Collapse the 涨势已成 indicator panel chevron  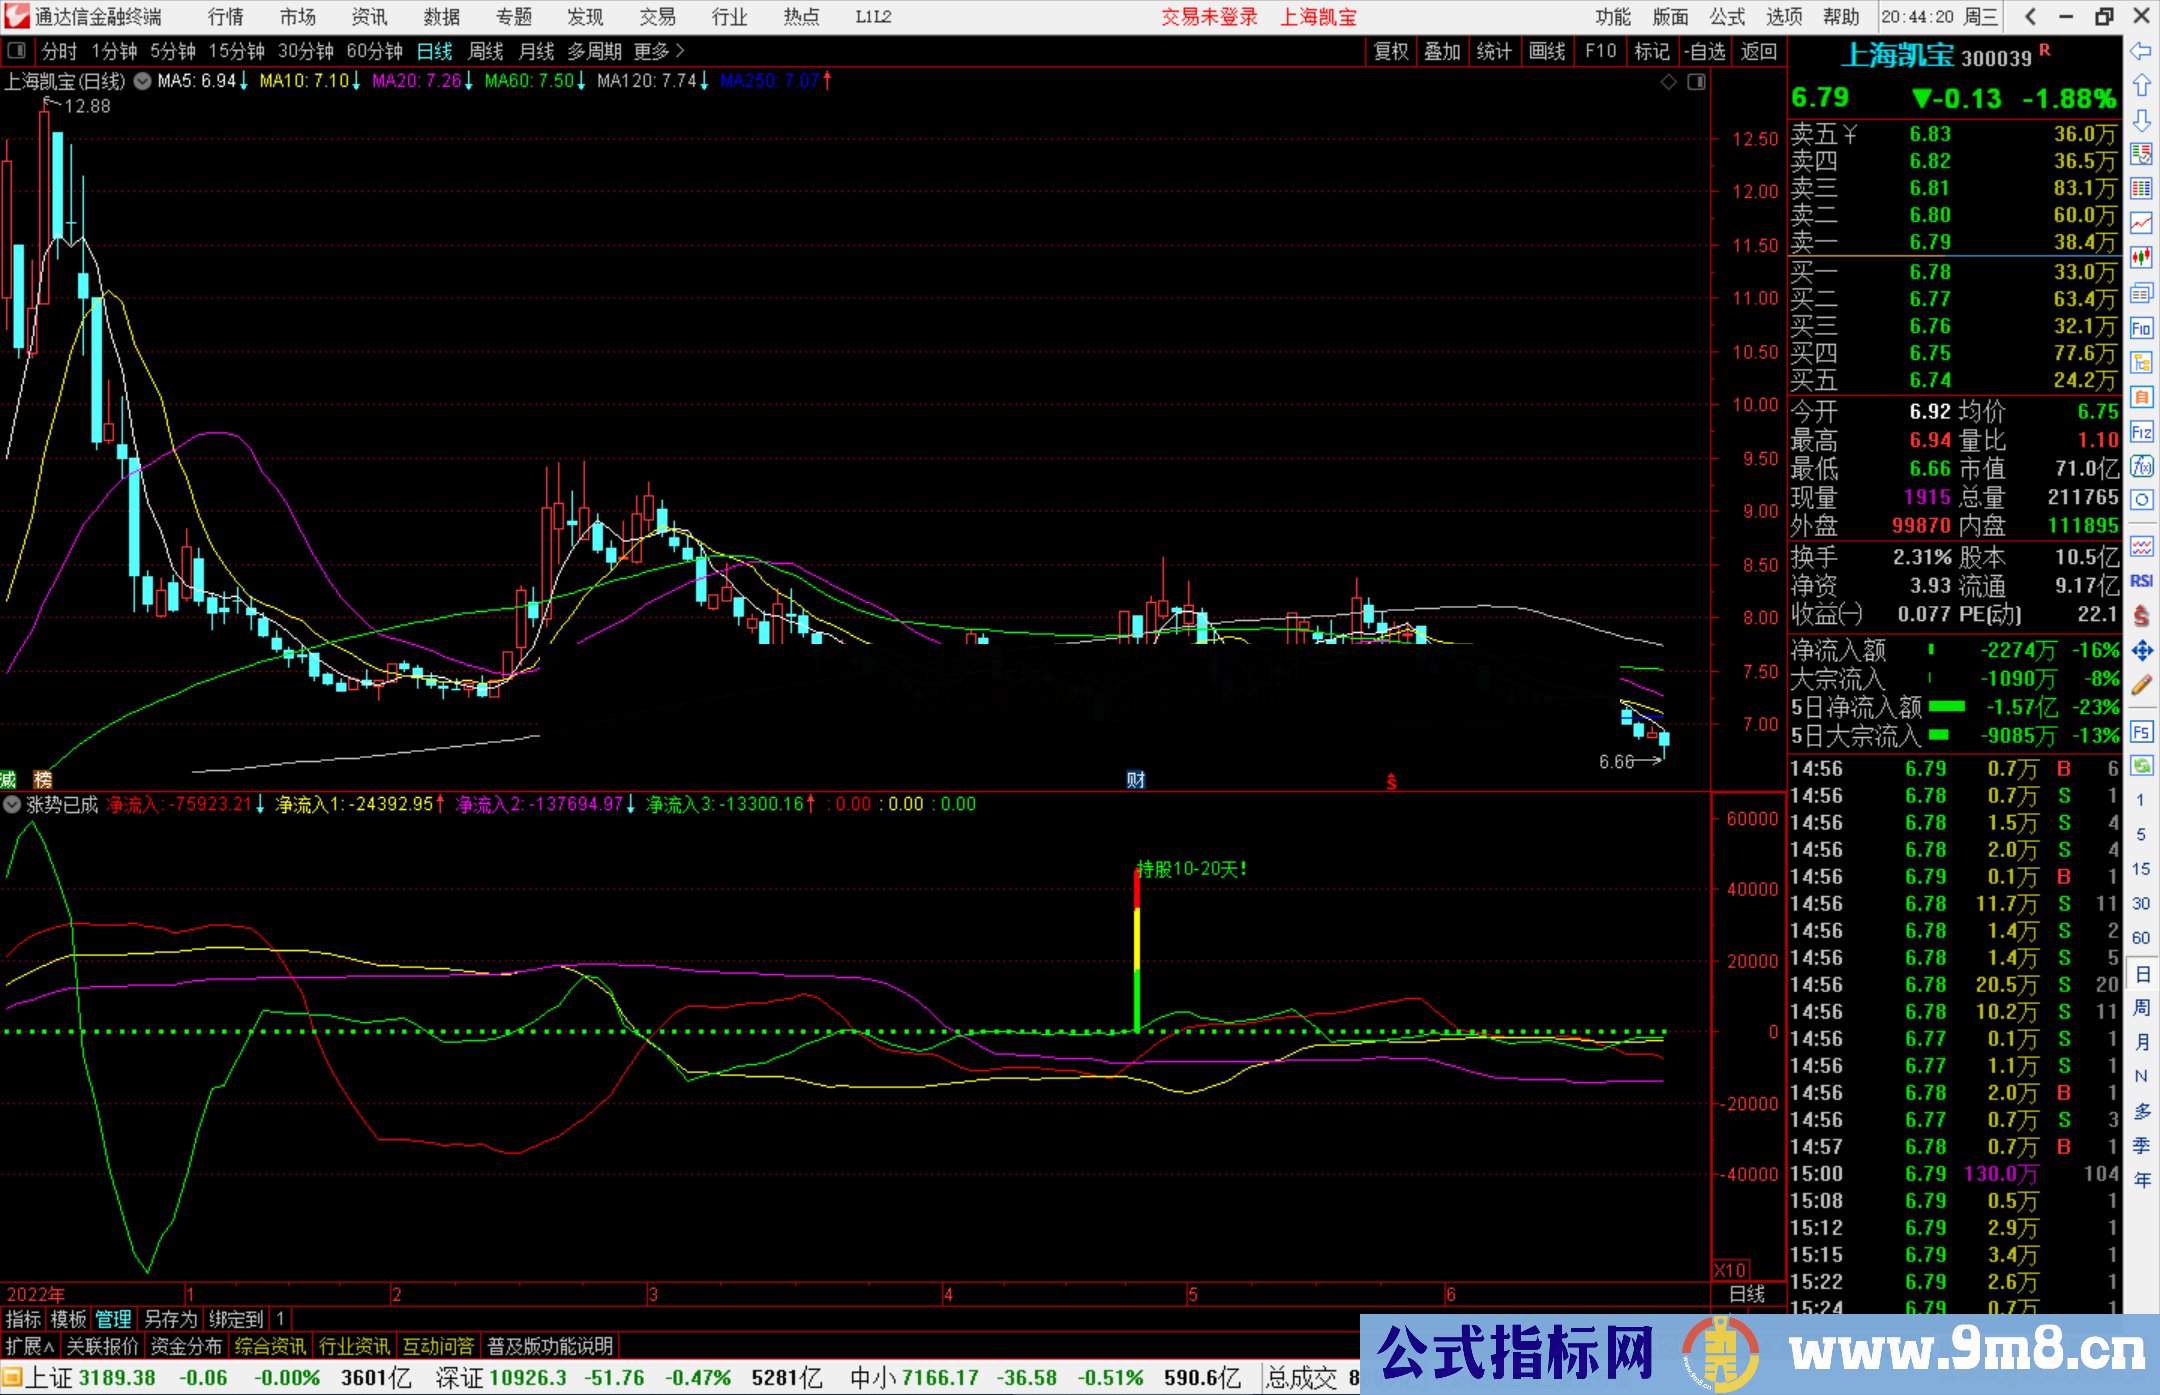click(12, 805)
